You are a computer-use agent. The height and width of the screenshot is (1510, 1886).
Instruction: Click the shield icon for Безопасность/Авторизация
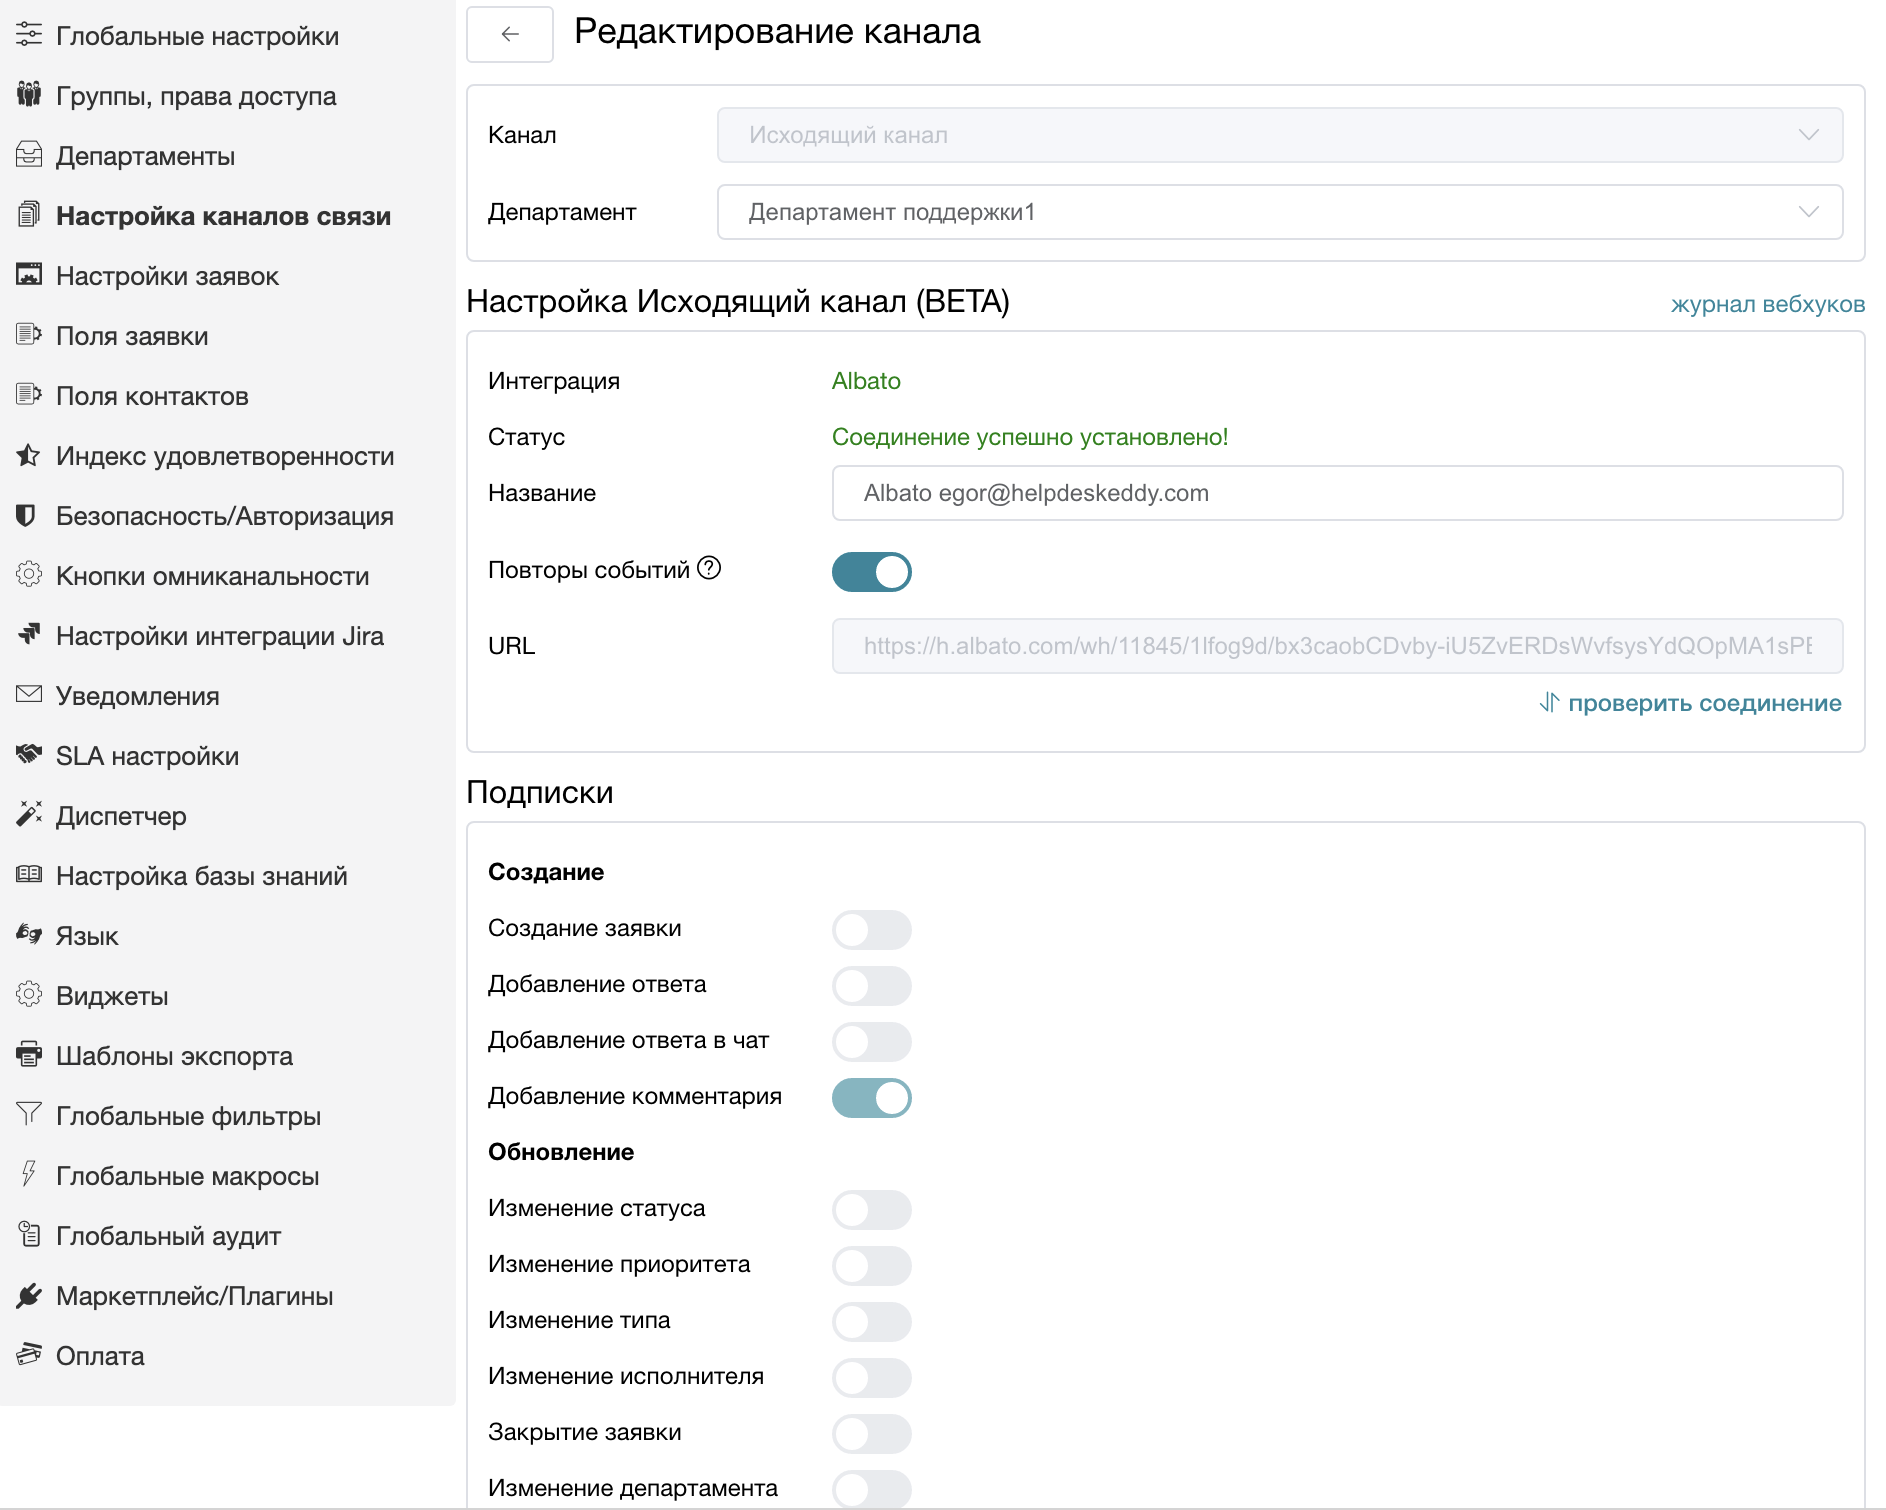tap(27, 515)
